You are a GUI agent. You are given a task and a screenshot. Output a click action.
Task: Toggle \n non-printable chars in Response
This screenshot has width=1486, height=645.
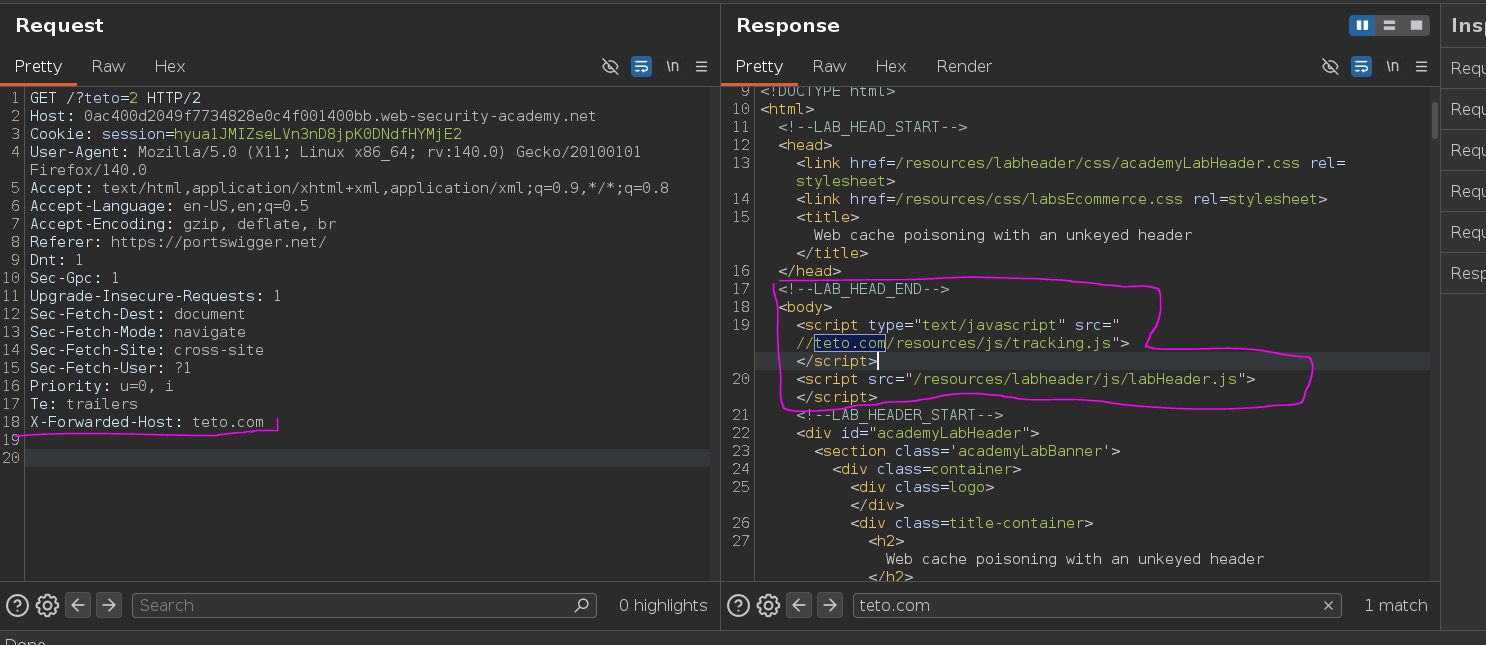tap(1392, 66)
